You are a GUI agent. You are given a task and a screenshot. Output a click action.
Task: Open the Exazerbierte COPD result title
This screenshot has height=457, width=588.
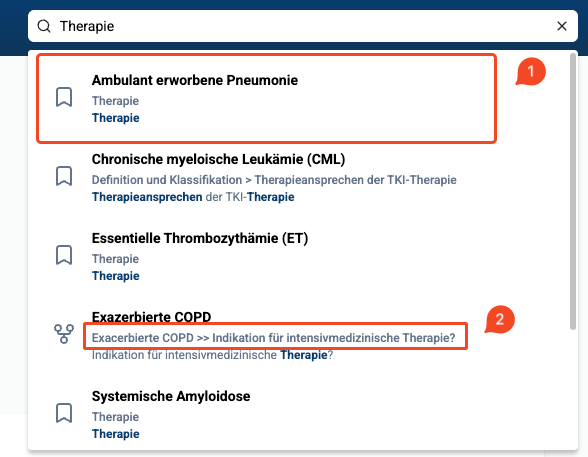152,317
